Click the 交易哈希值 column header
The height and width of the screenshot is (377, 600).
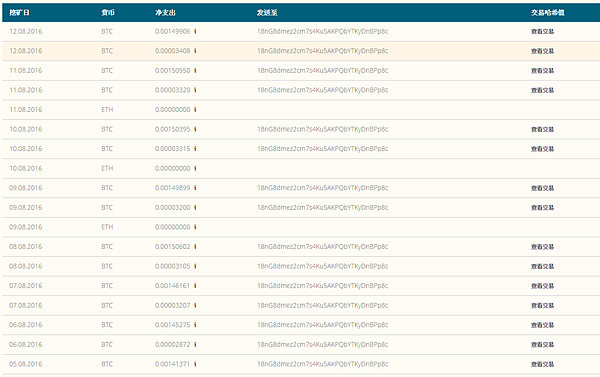click(x=548, y=13)
